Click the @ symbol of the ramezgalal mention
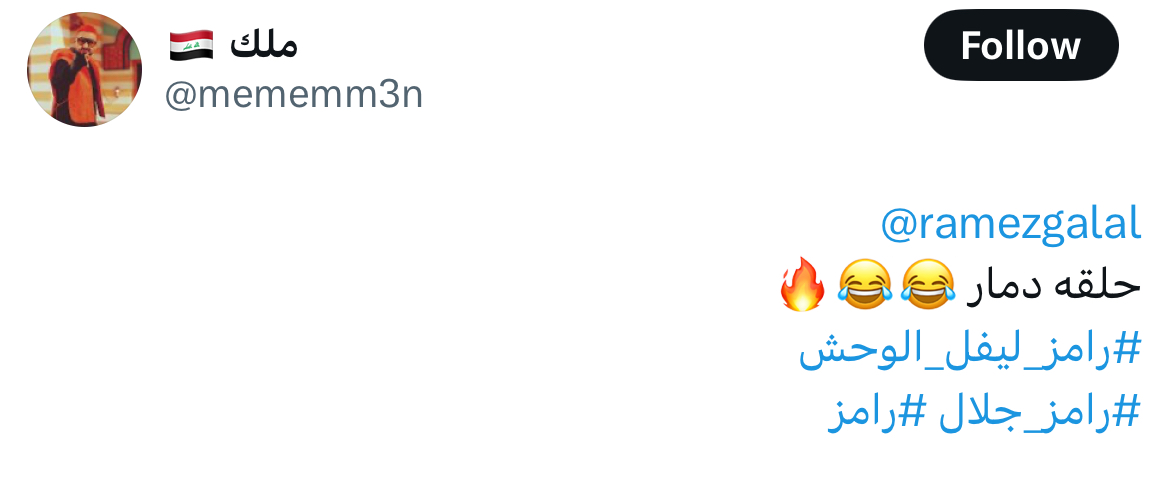The width and height of the screenshot is (1170, 483). [x=896, y=225]
